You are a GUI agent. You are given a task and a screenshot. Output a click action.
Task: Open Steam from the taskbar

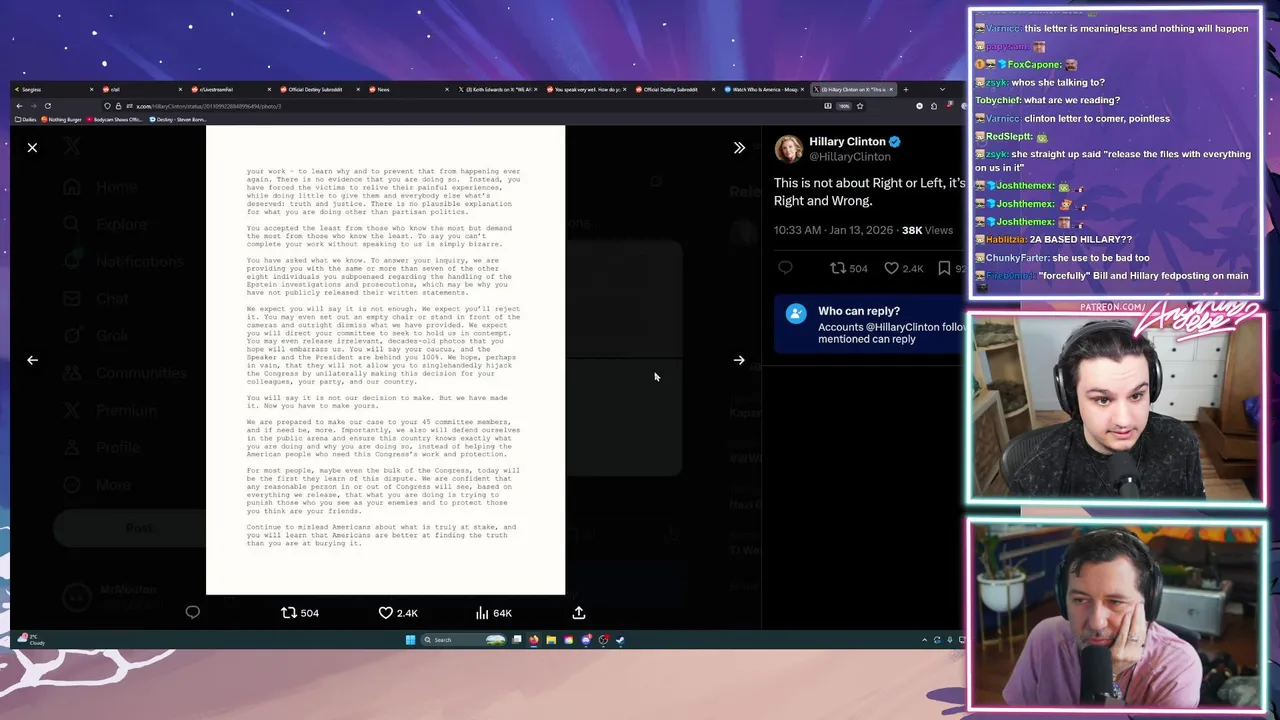[620, 640]
